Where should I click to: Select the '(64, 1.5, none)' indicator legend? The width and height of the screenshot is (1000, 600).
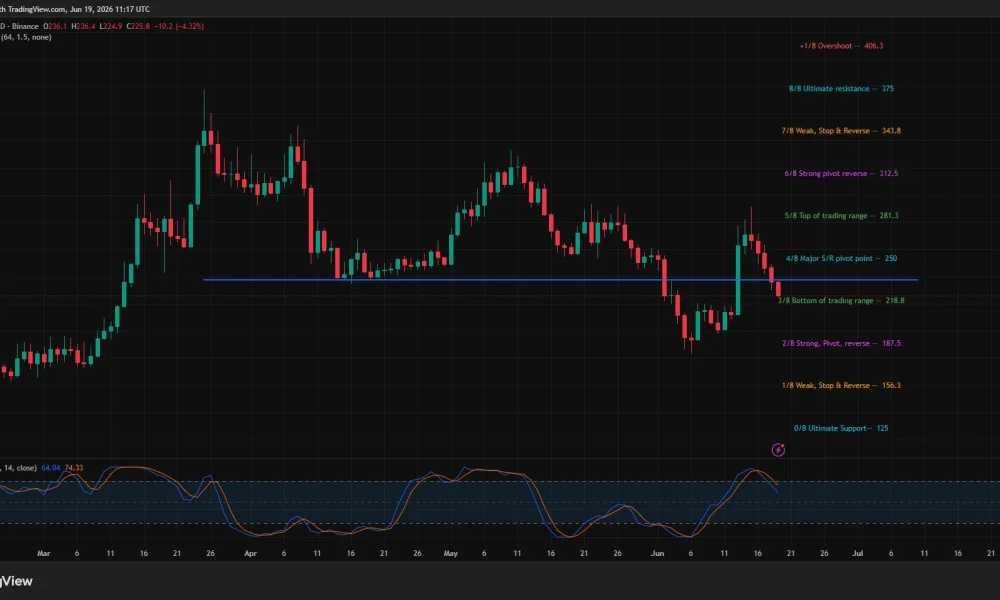tap(26, 37)
